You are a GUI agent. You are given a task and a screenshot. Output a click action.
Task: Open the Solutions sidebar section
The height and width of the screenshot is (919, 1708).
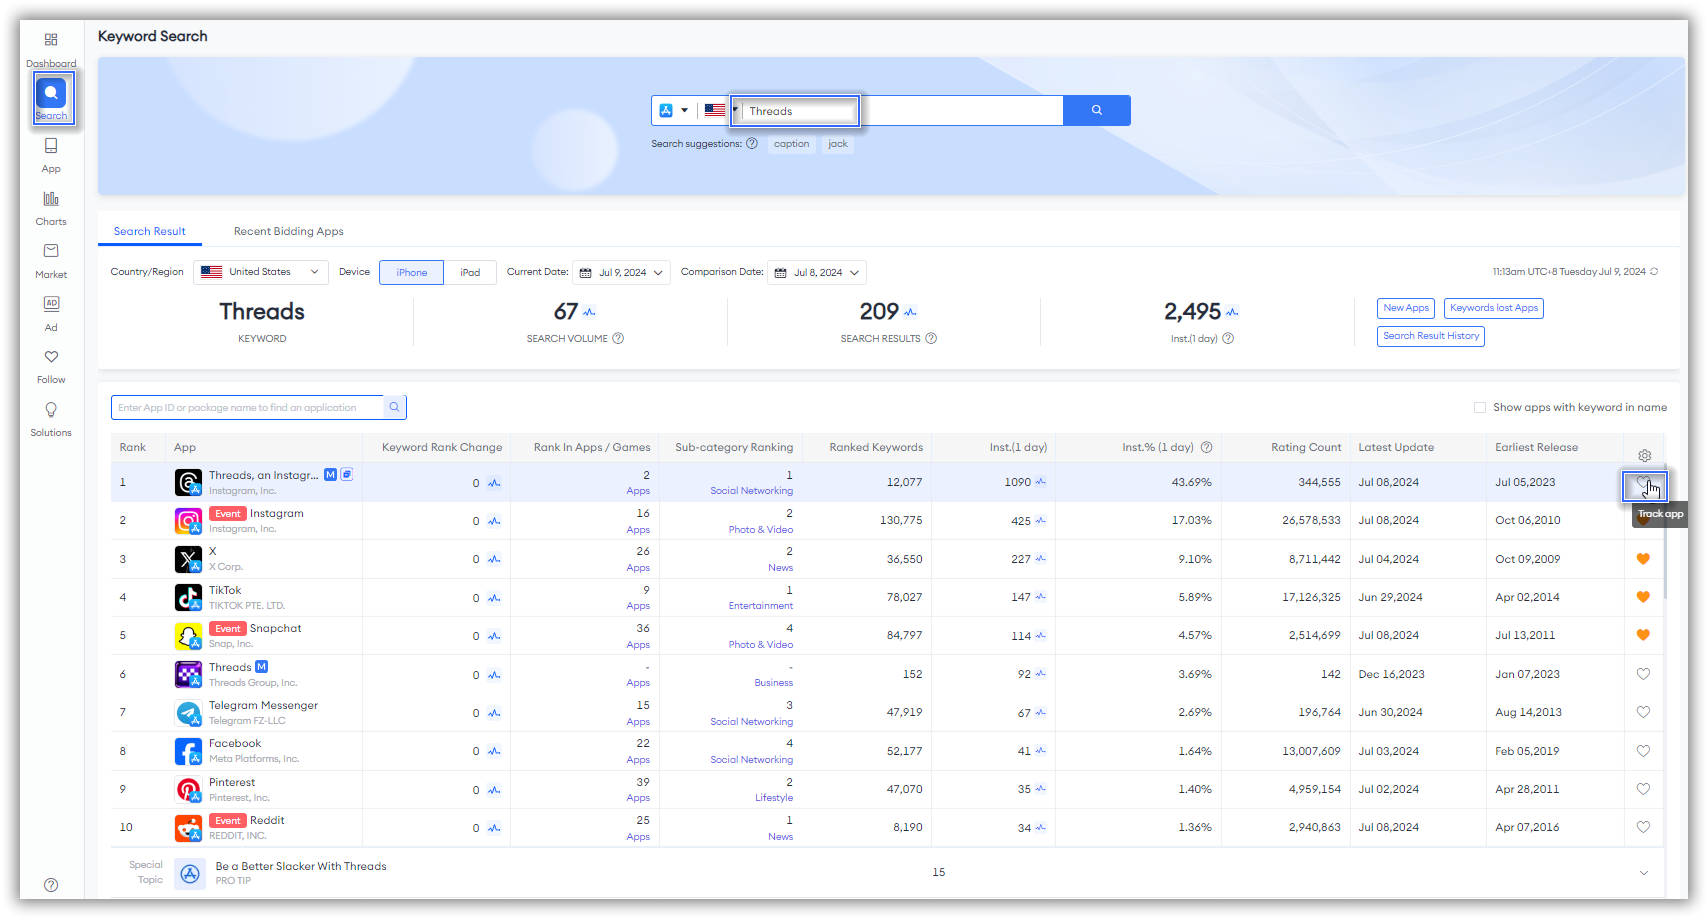pyautogui.click(x=51, y=419)
